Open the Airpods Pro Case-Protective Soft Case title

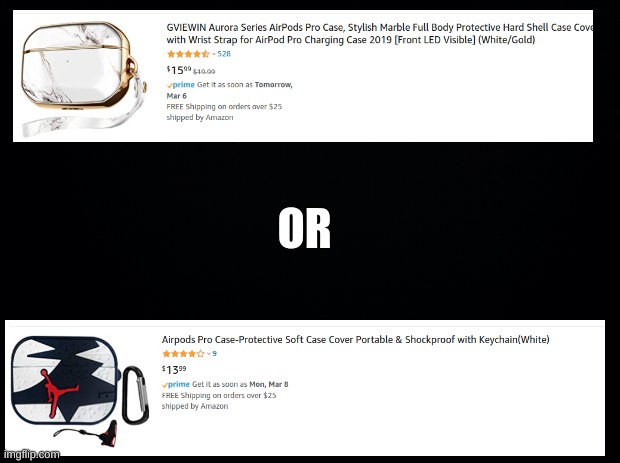click(x=355, y=340)
